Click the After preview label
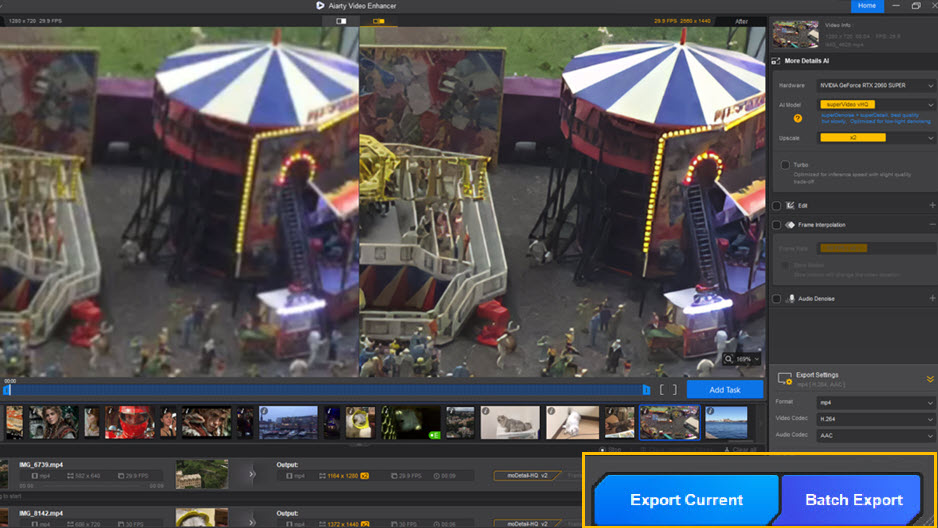 (x=741, y=21)
